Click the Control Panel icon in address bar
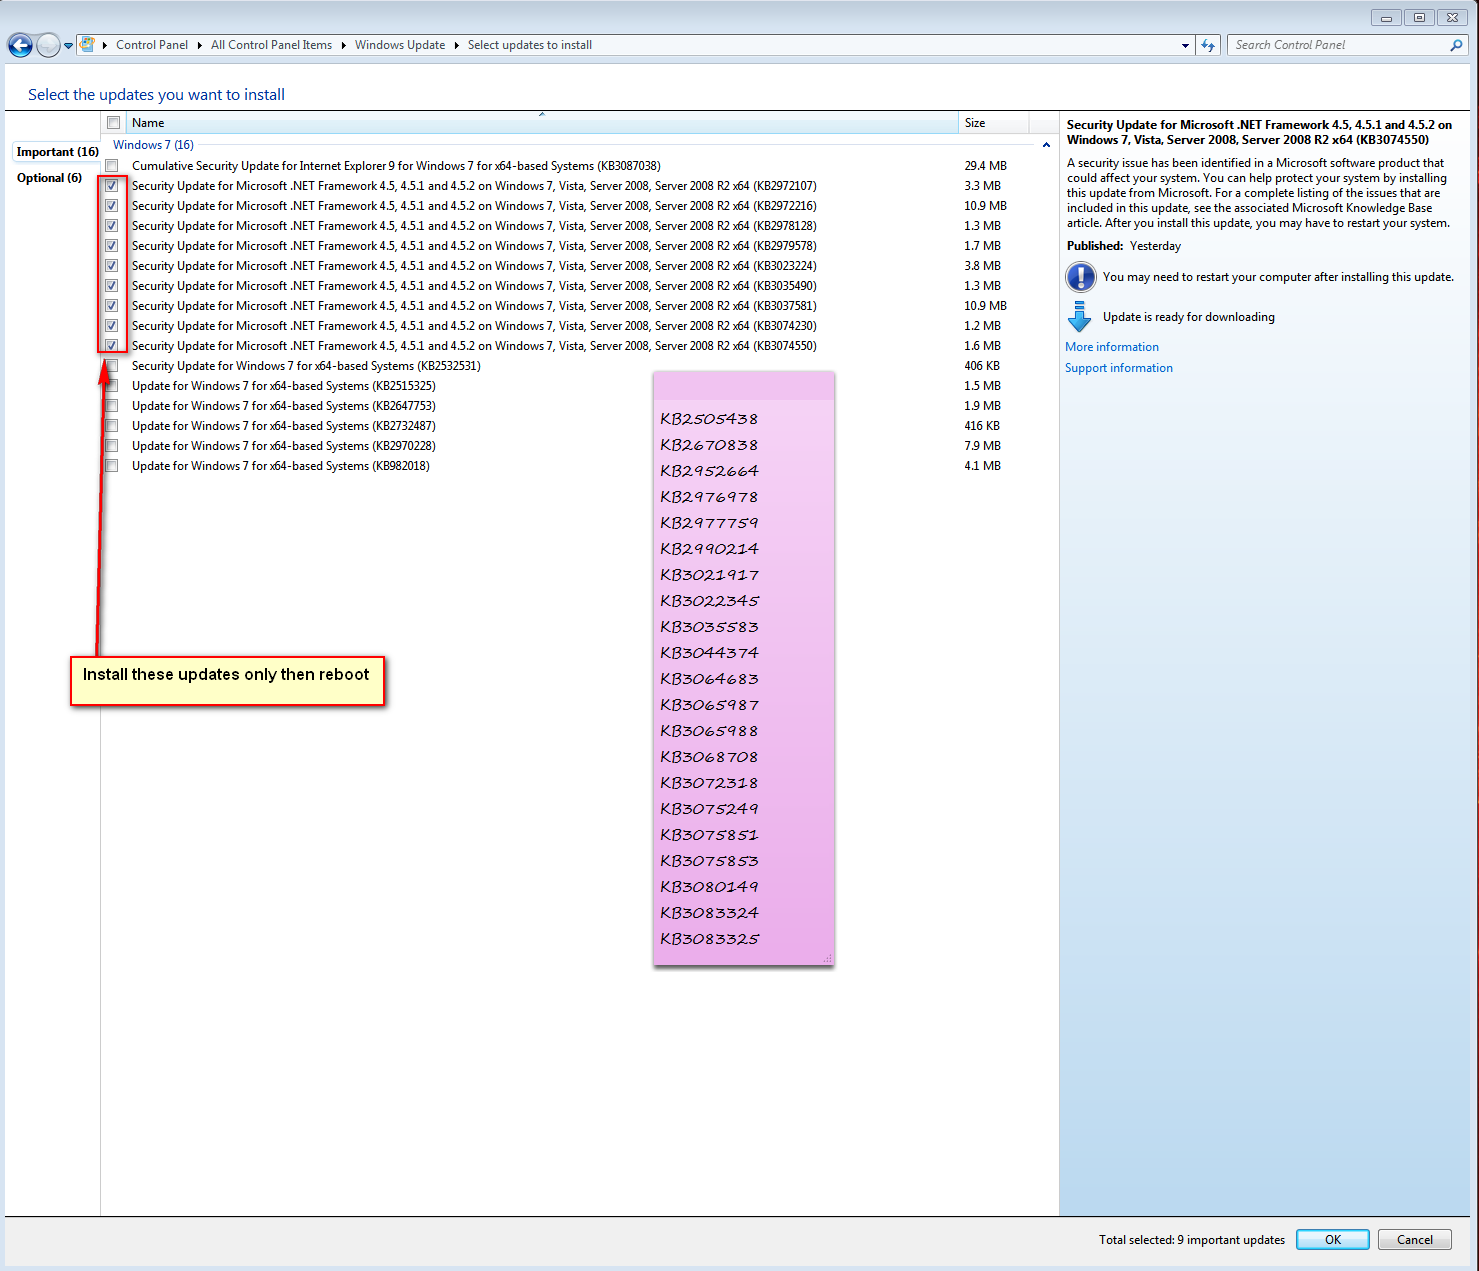Image resolution: width=1479 pixels, height=1271 pixels. pyautogui.click(x=87, y=45)
